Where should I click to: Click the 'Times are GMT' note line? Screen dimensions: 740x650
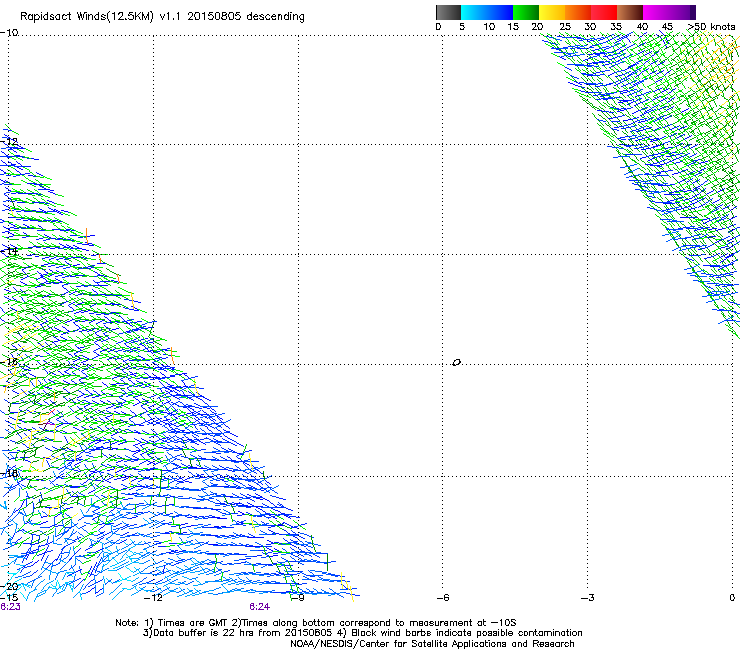click(x=316, y=623)
